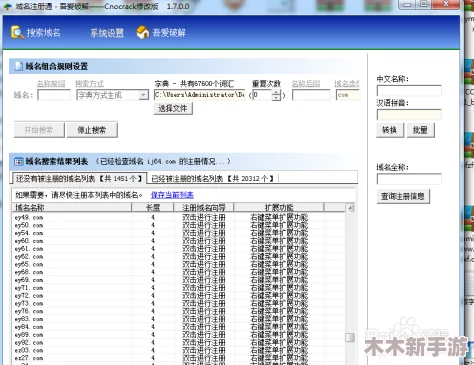Click the document icon in 域名组合规则设置 header
Image resolution: width=474 pixels, height=365 pixels.
19,66
